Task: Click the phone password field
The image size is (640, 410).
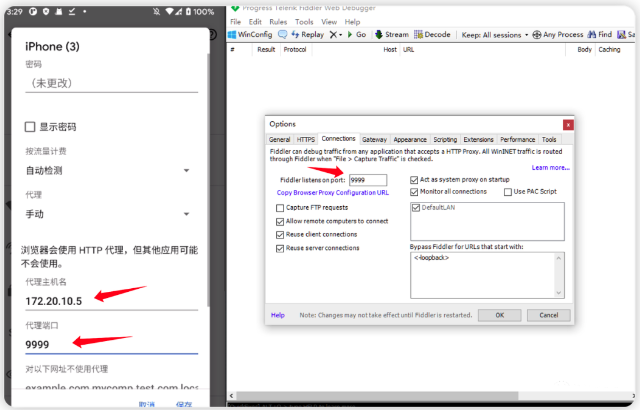Action: tap(111, 83)
